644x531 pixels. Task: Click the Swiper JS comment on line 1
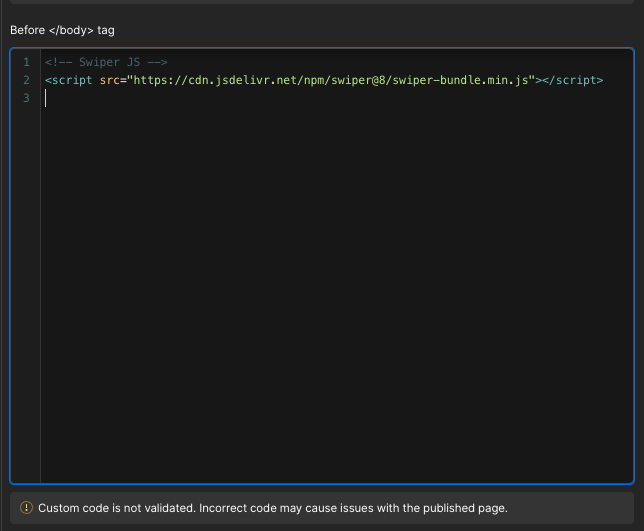coord(106,62)
